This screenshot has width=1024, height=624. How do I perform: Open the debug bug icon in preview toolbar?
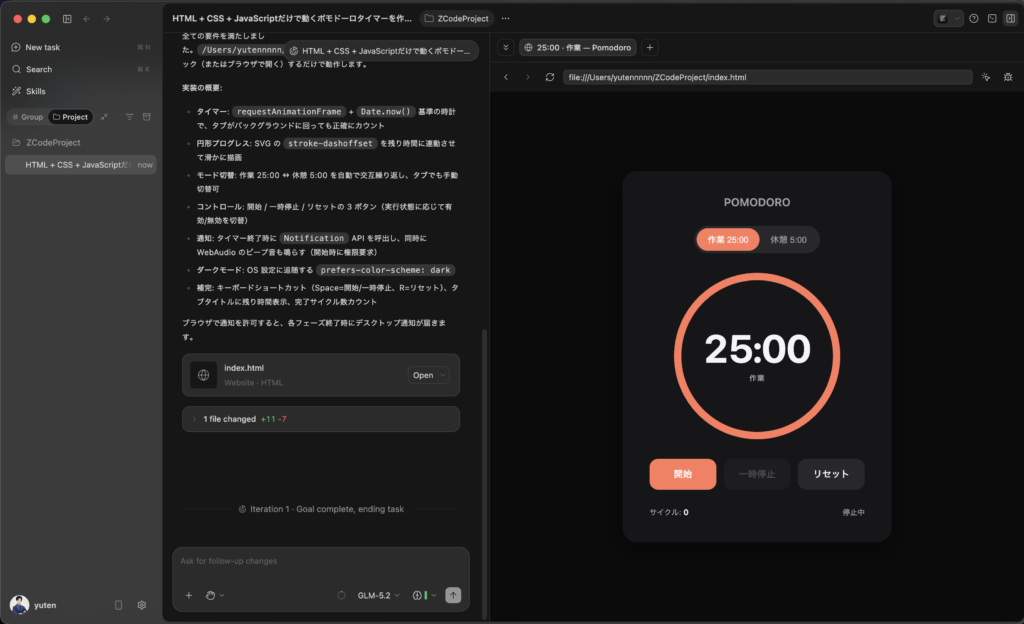(x=1008, y=77)
